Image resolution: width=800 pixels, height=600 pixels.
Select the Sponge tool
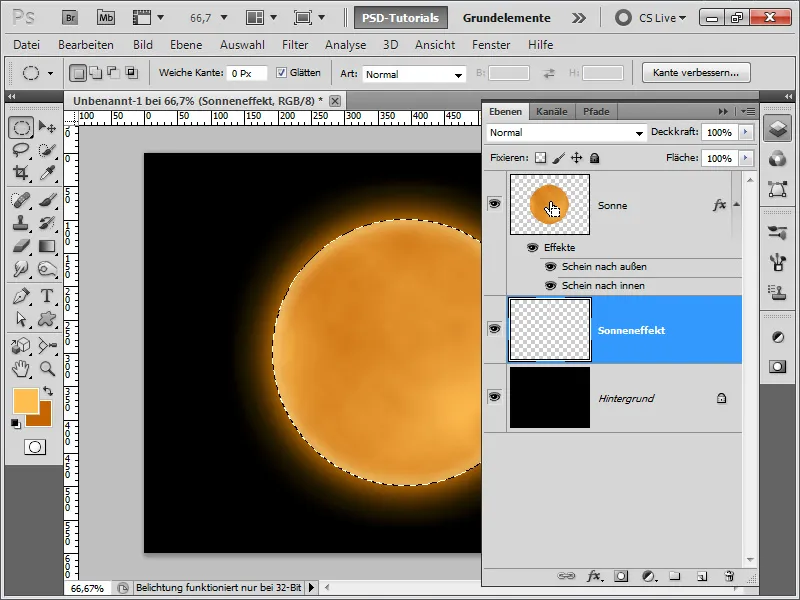[47, 269]
